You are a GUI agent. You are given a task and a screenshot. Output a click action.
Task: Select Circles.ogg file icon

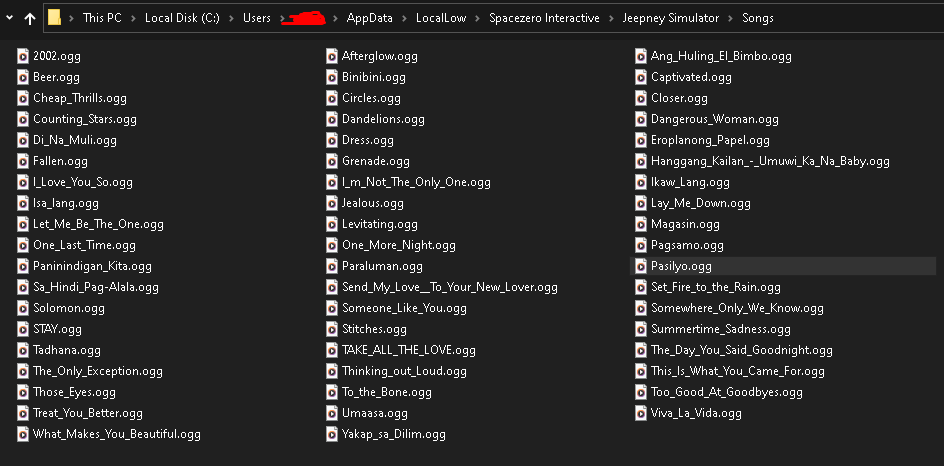pyautogui.click(x=332, y=98)
